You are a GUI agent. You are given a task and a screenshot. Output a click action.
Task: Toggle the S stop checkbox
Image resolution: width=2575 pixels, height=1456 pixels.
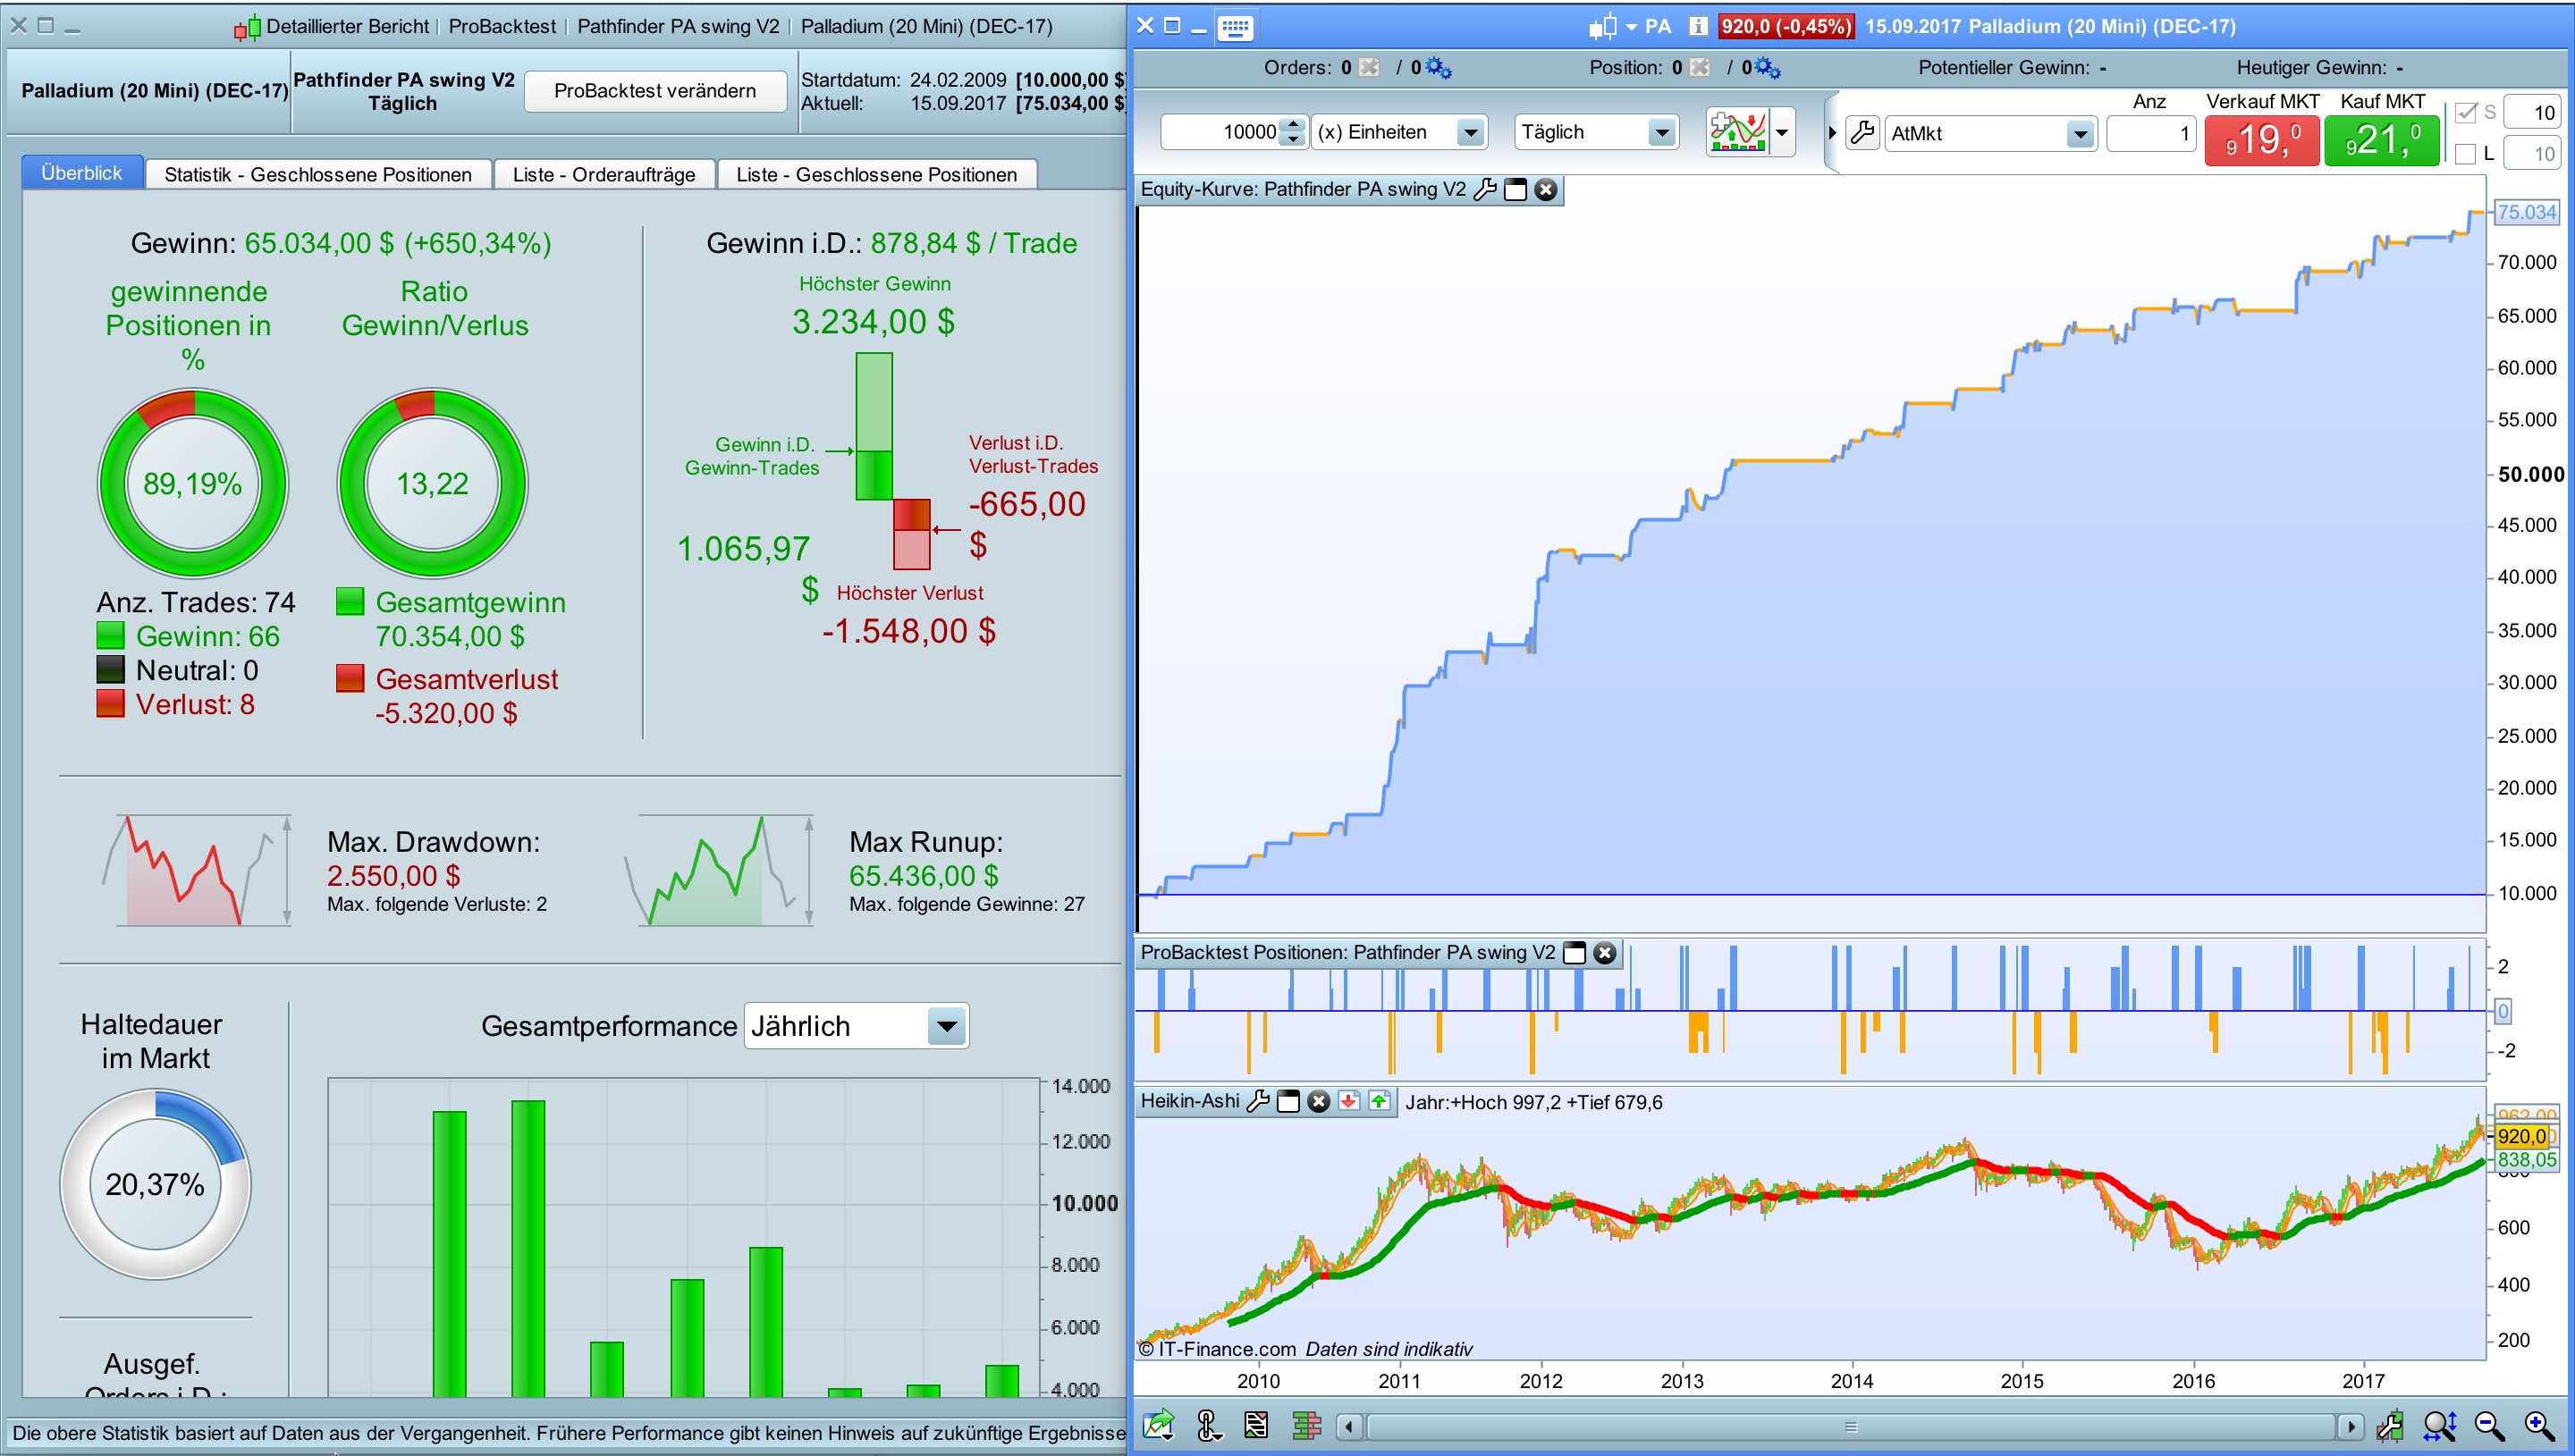coord(2465,113)
